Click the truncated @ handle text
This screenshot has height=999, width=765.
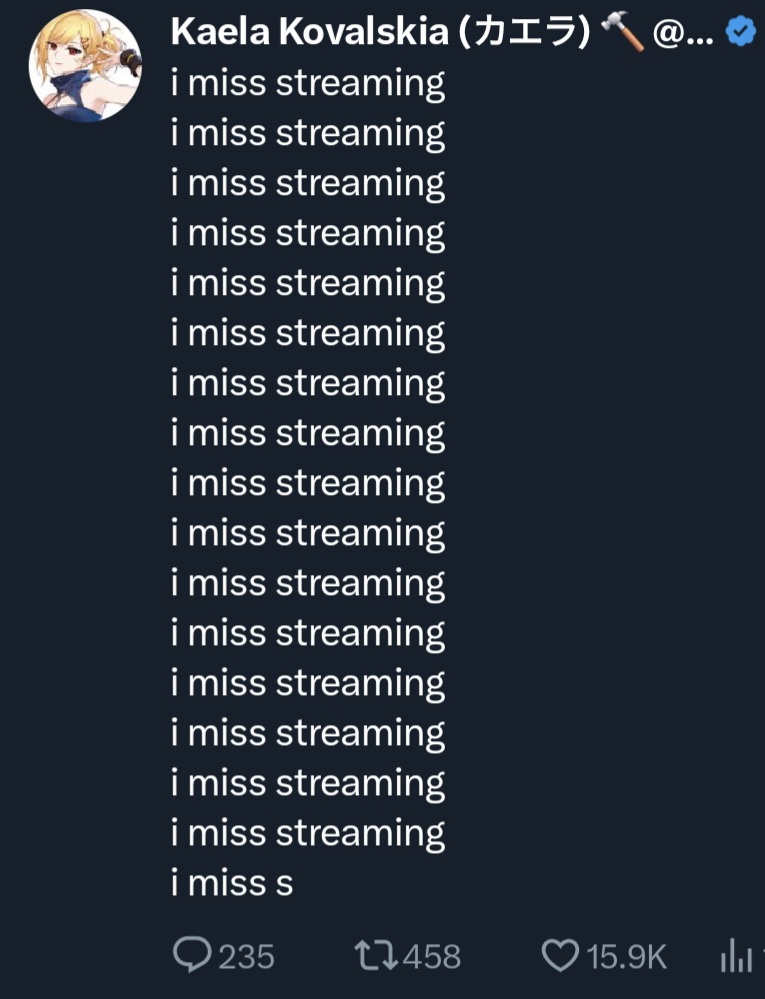(x=682, y=32)
